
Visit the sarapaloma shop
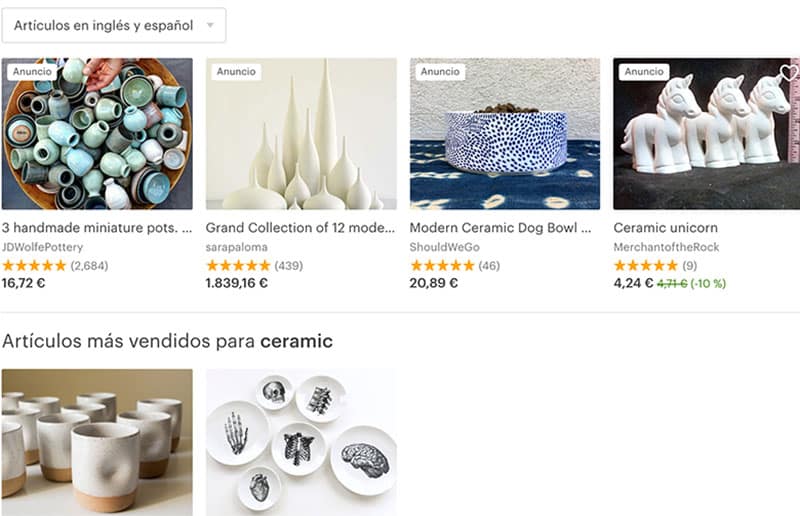pyautogui.click(x=237, y=247)
